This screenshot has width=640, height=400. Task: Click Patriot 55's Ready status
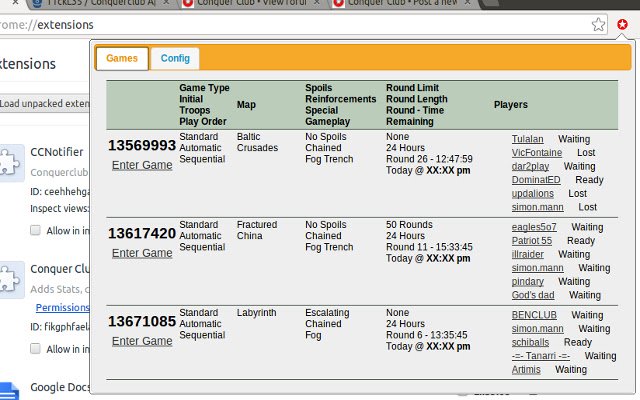[581, 241]
